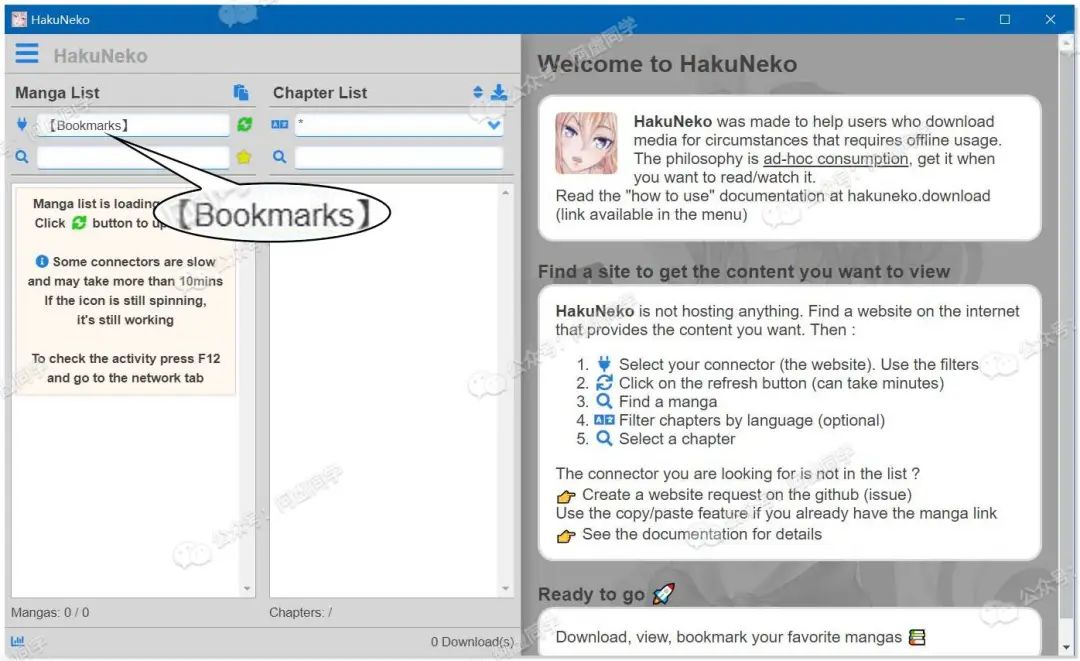This screenshot has width=1080, height=661.
Task: Click the language icon in step 4 instructions
Action: [604, 420]
